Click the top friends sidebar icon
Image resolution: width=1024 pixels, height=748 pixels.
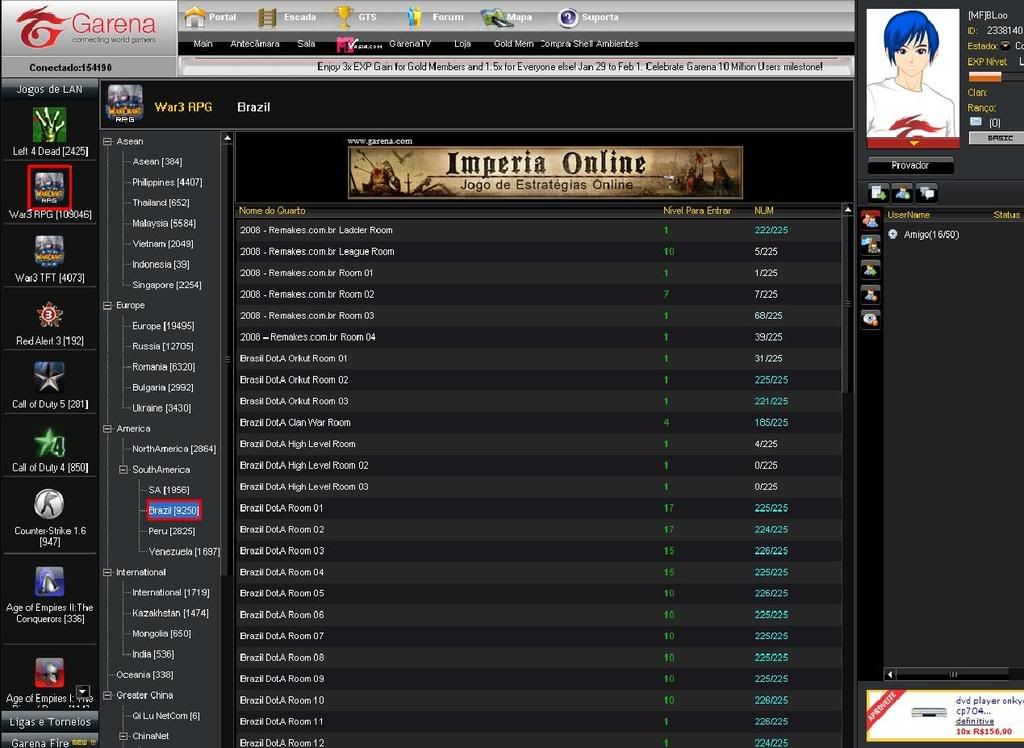[871, 220]
